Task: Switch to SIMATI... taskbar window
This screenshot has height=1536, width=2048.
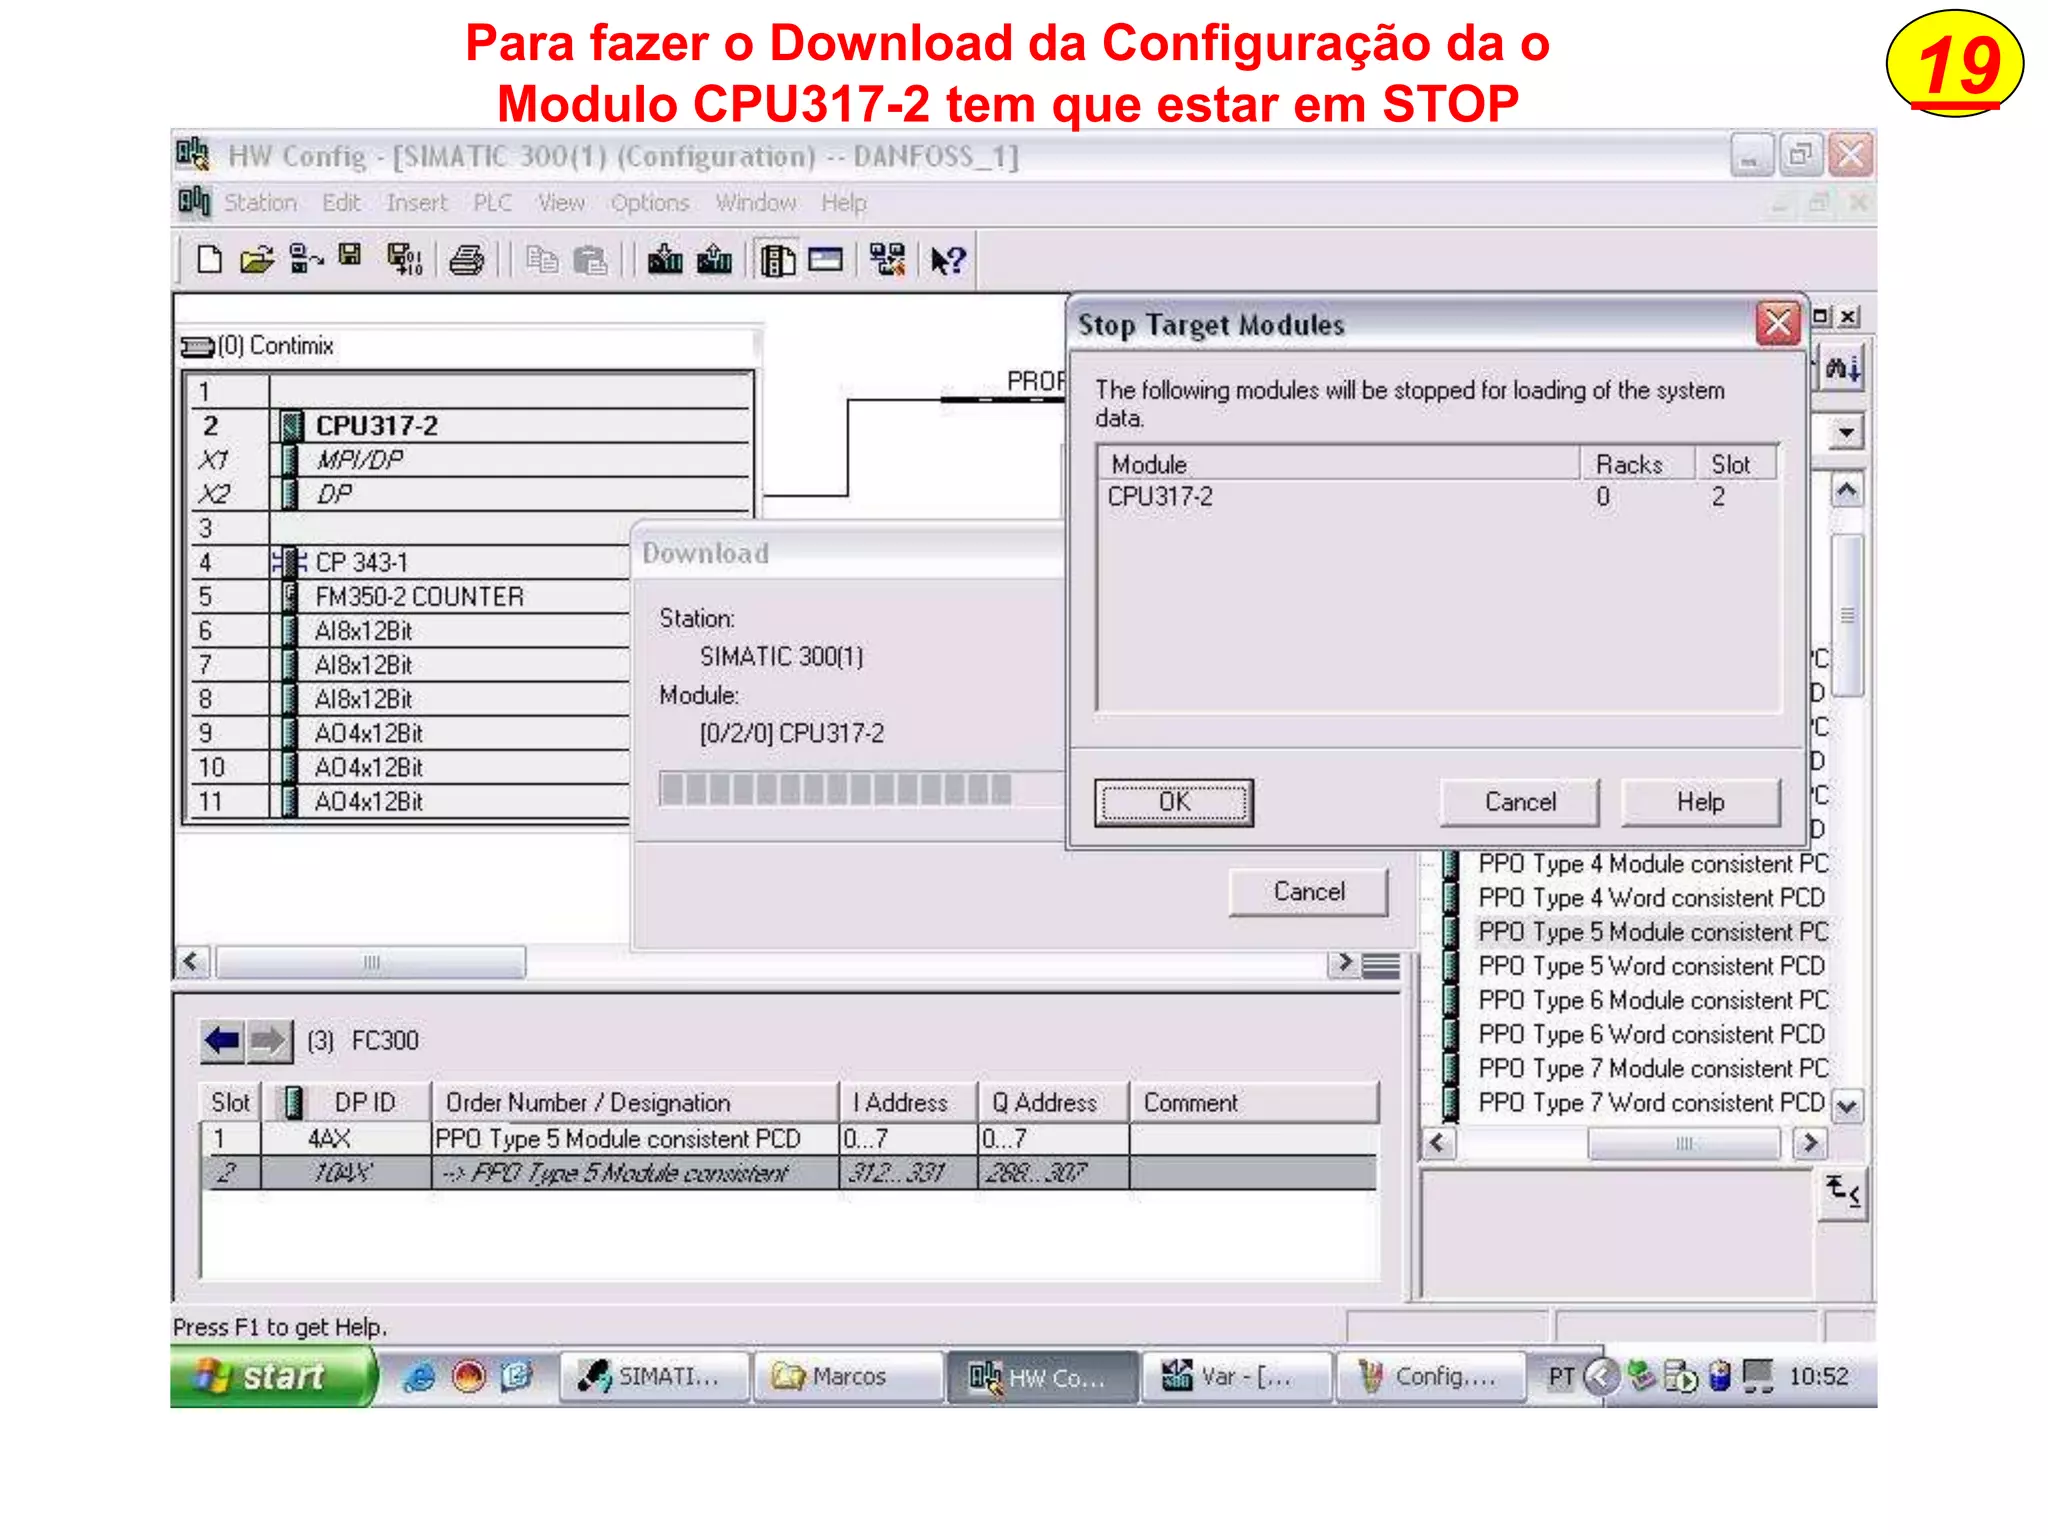Action: coord(654,1377)
